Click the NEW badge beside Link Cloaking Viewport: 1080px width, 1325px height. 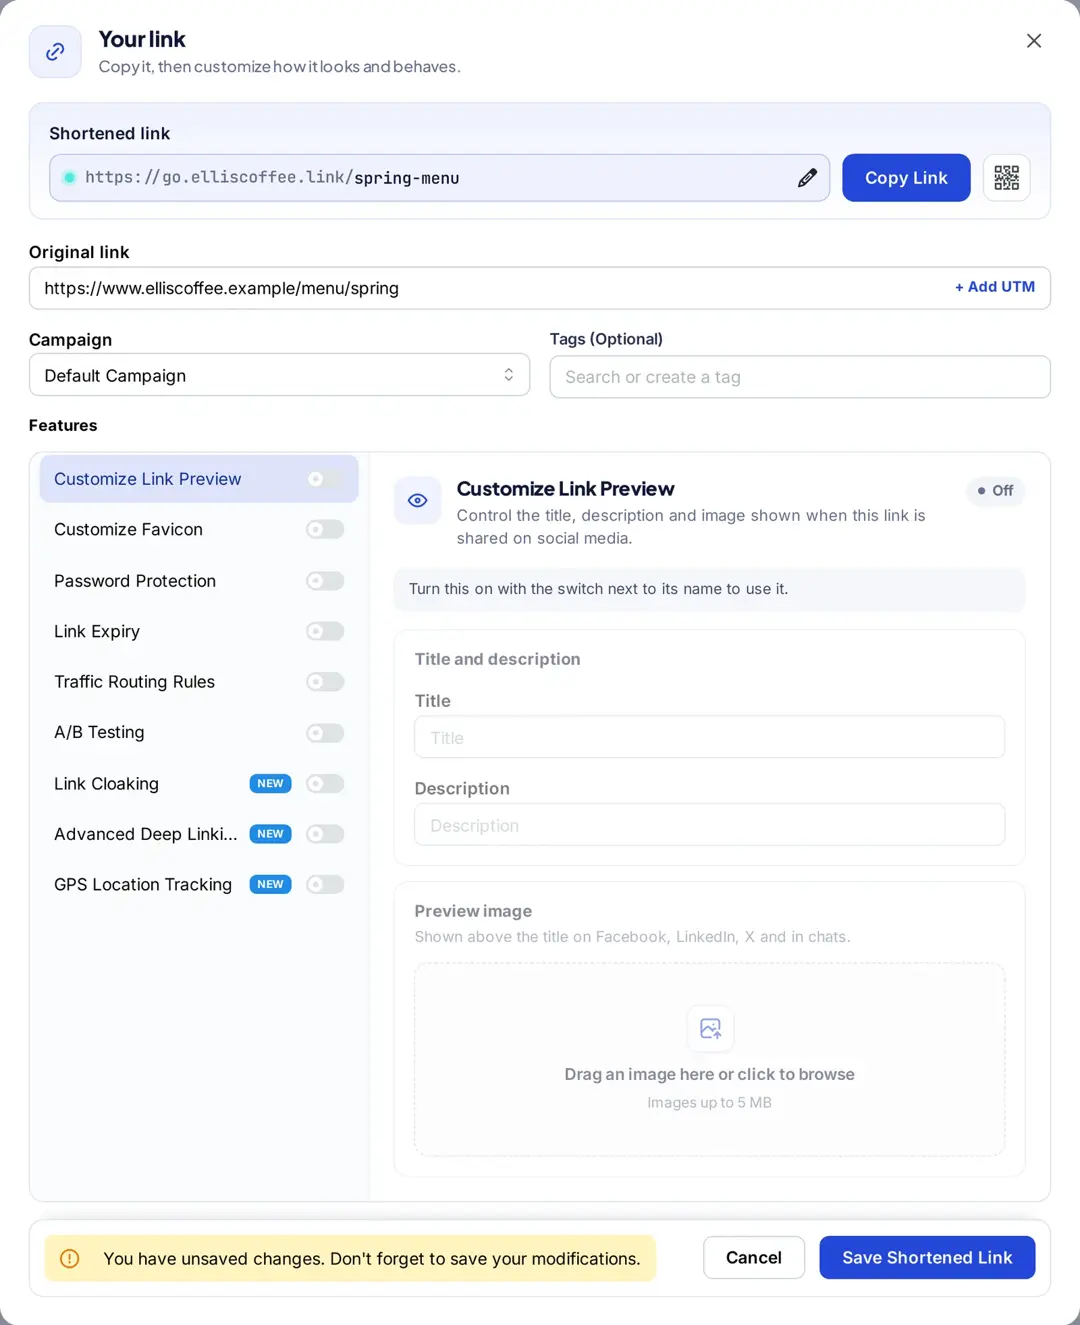[270, 783]
